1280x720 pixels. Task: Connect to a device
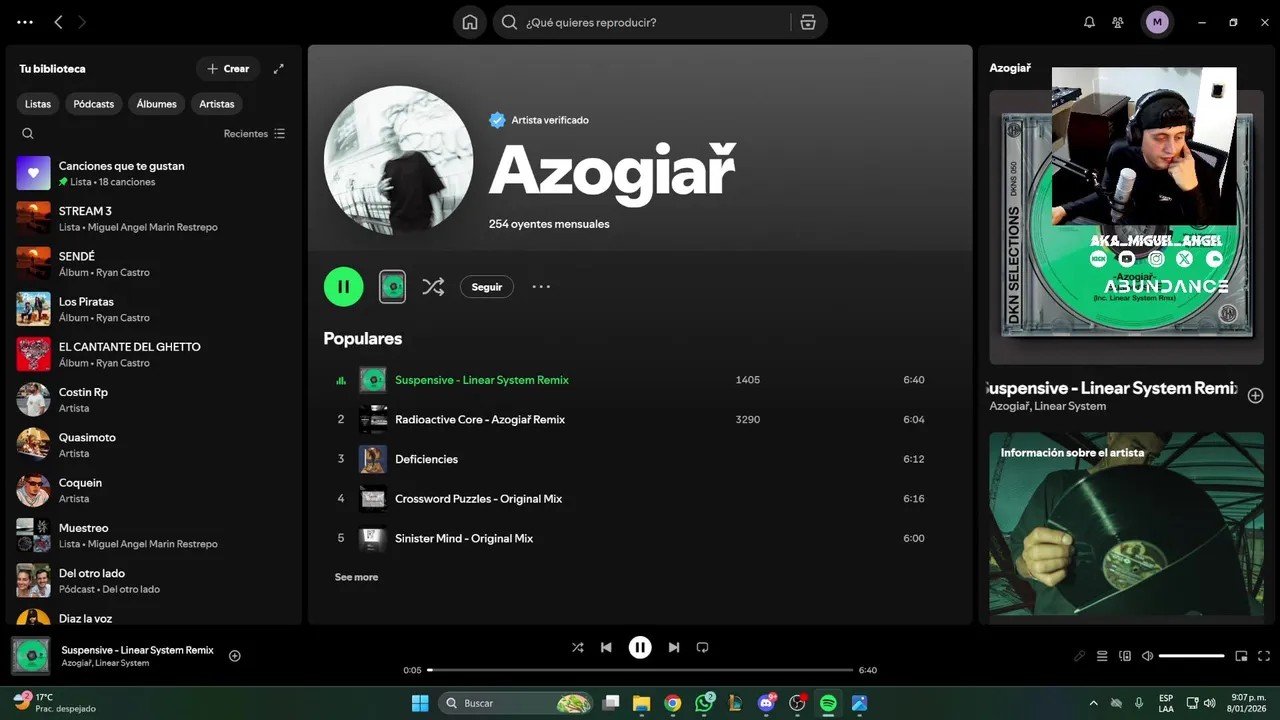click(x=1125, y=656)
